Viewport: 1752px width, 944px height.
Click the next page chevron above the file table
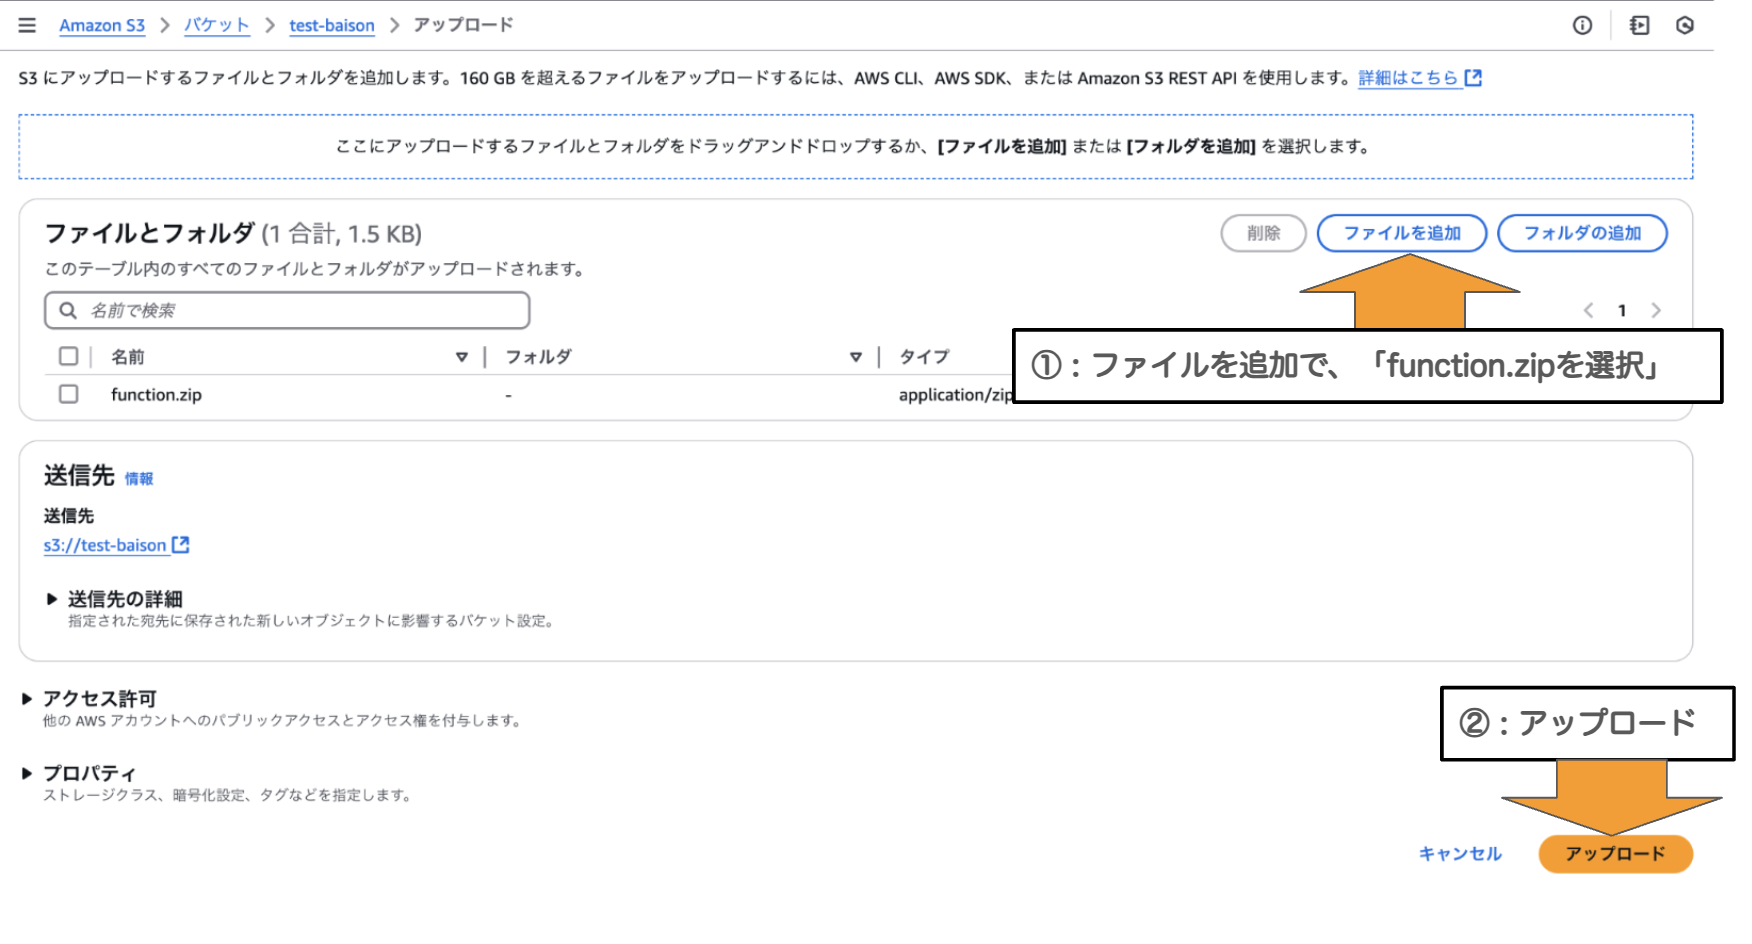[1657, 310]
